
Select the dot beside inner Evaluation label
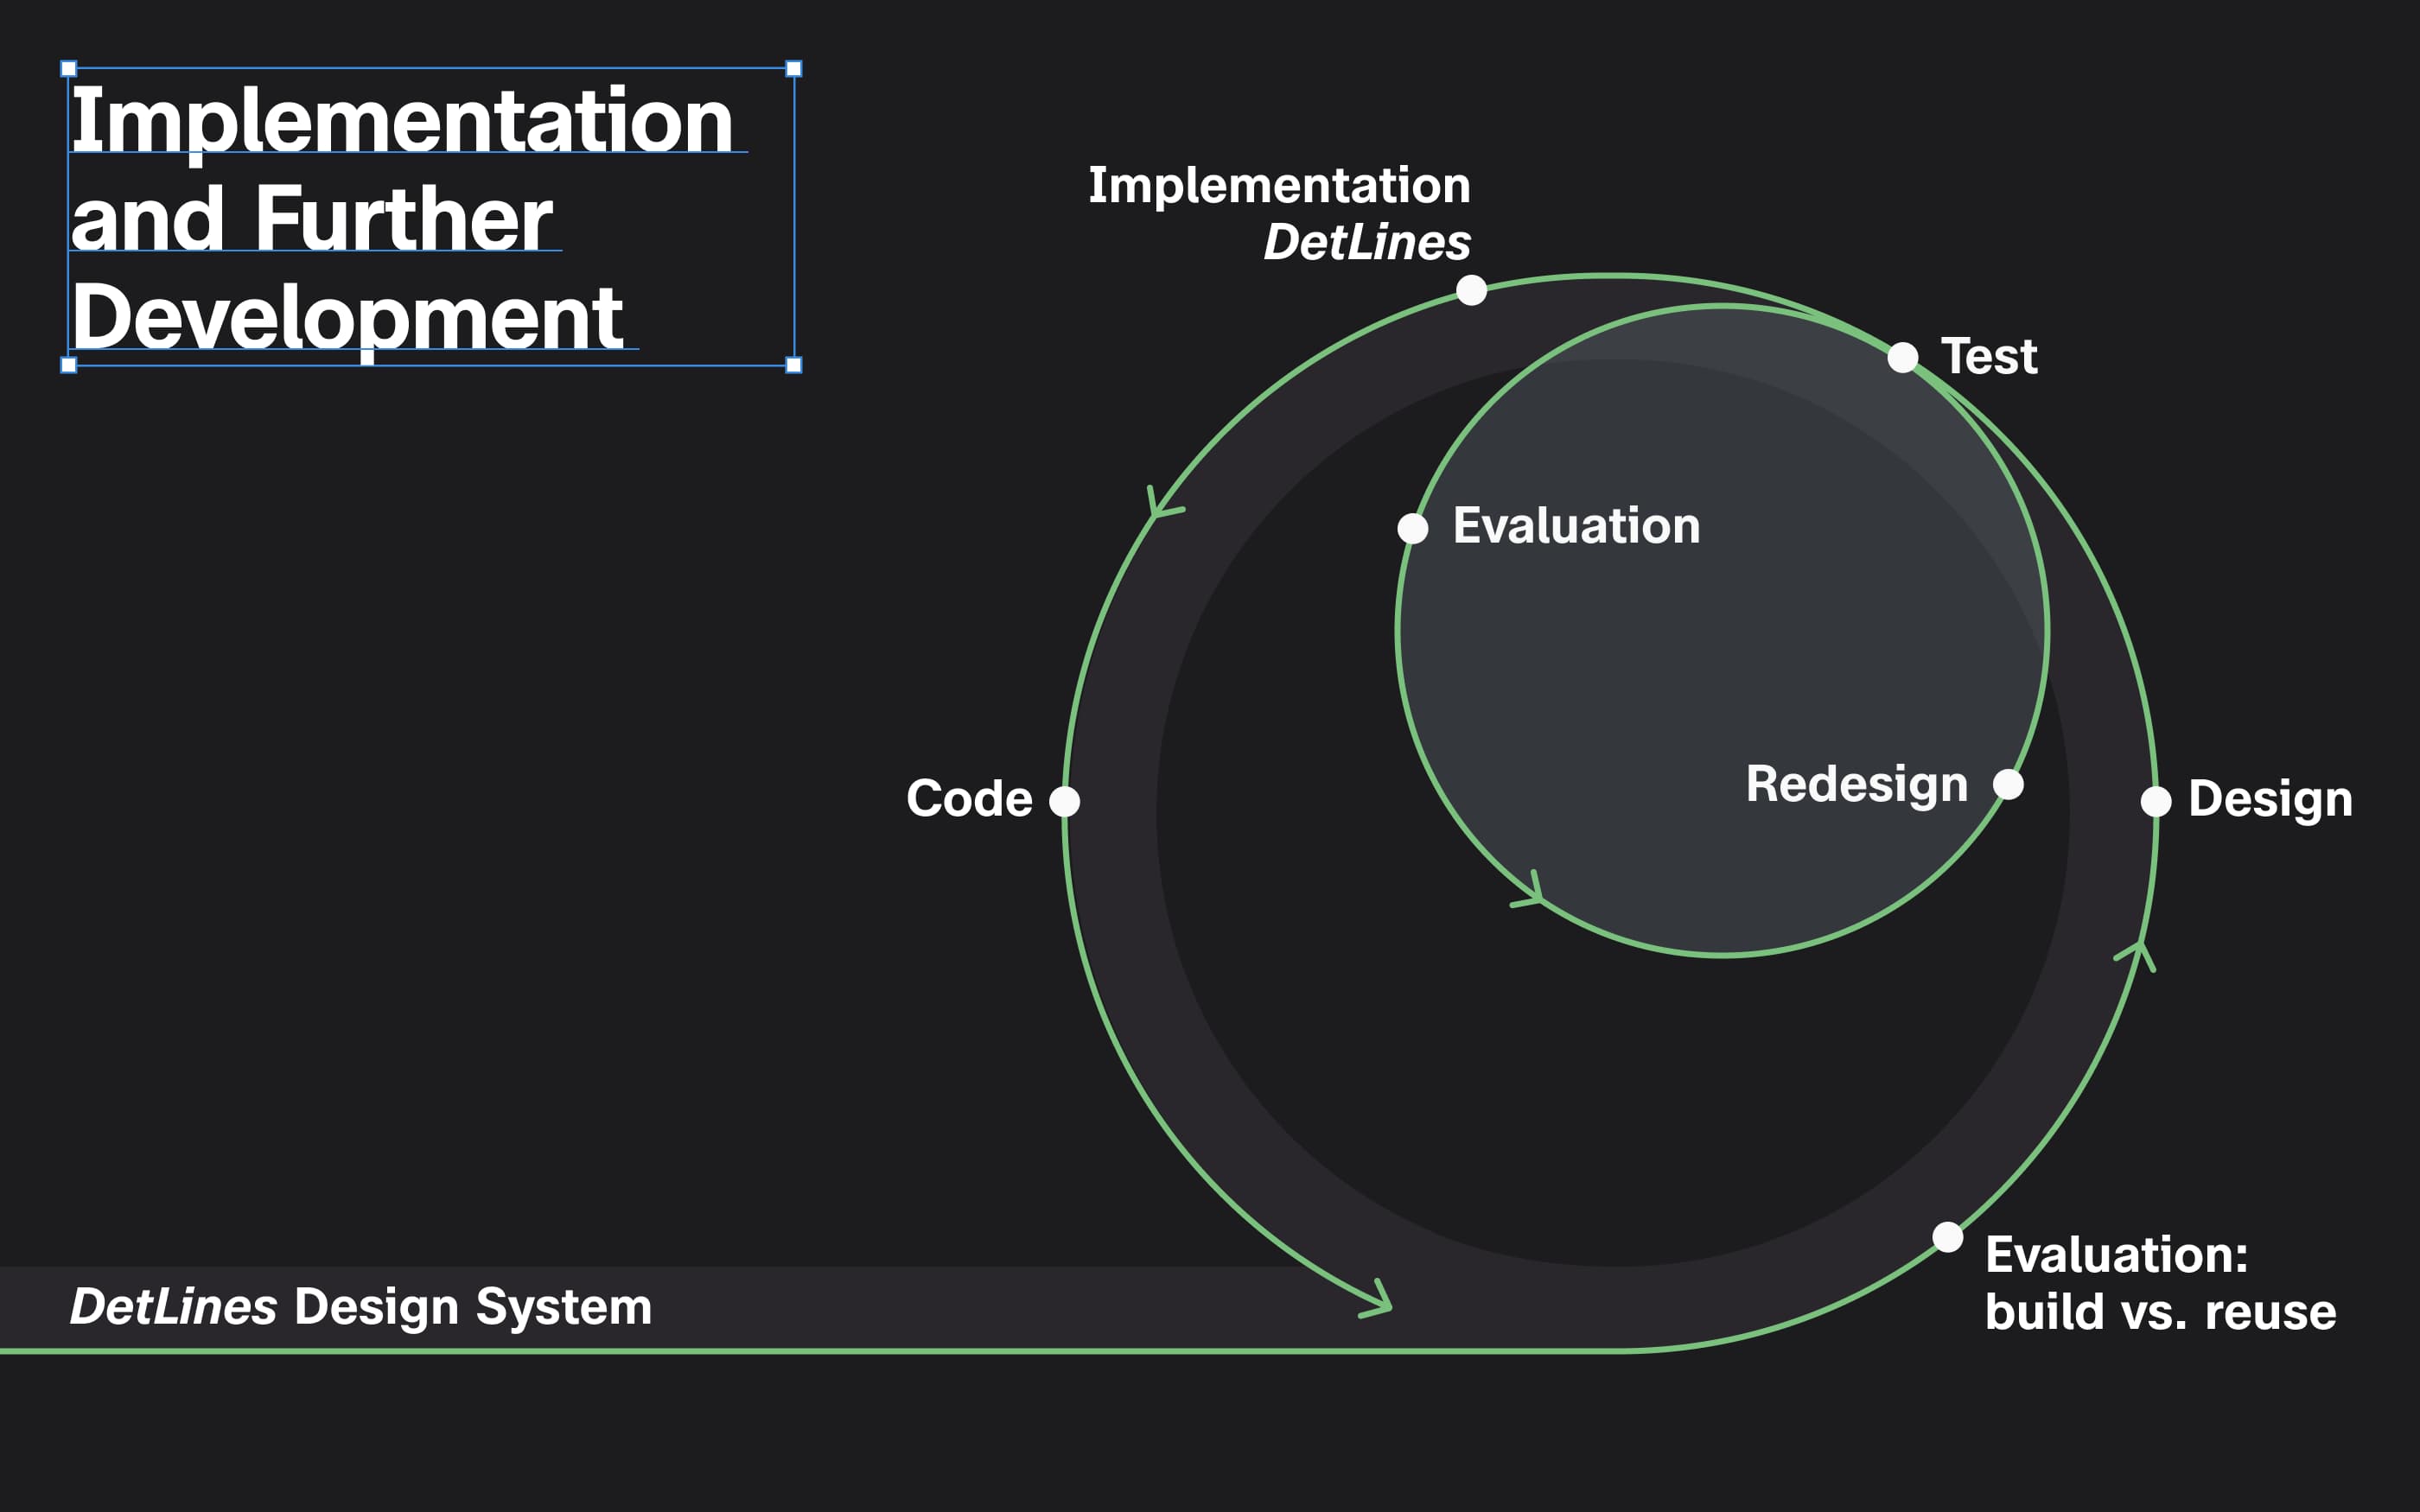point(1413,528)
